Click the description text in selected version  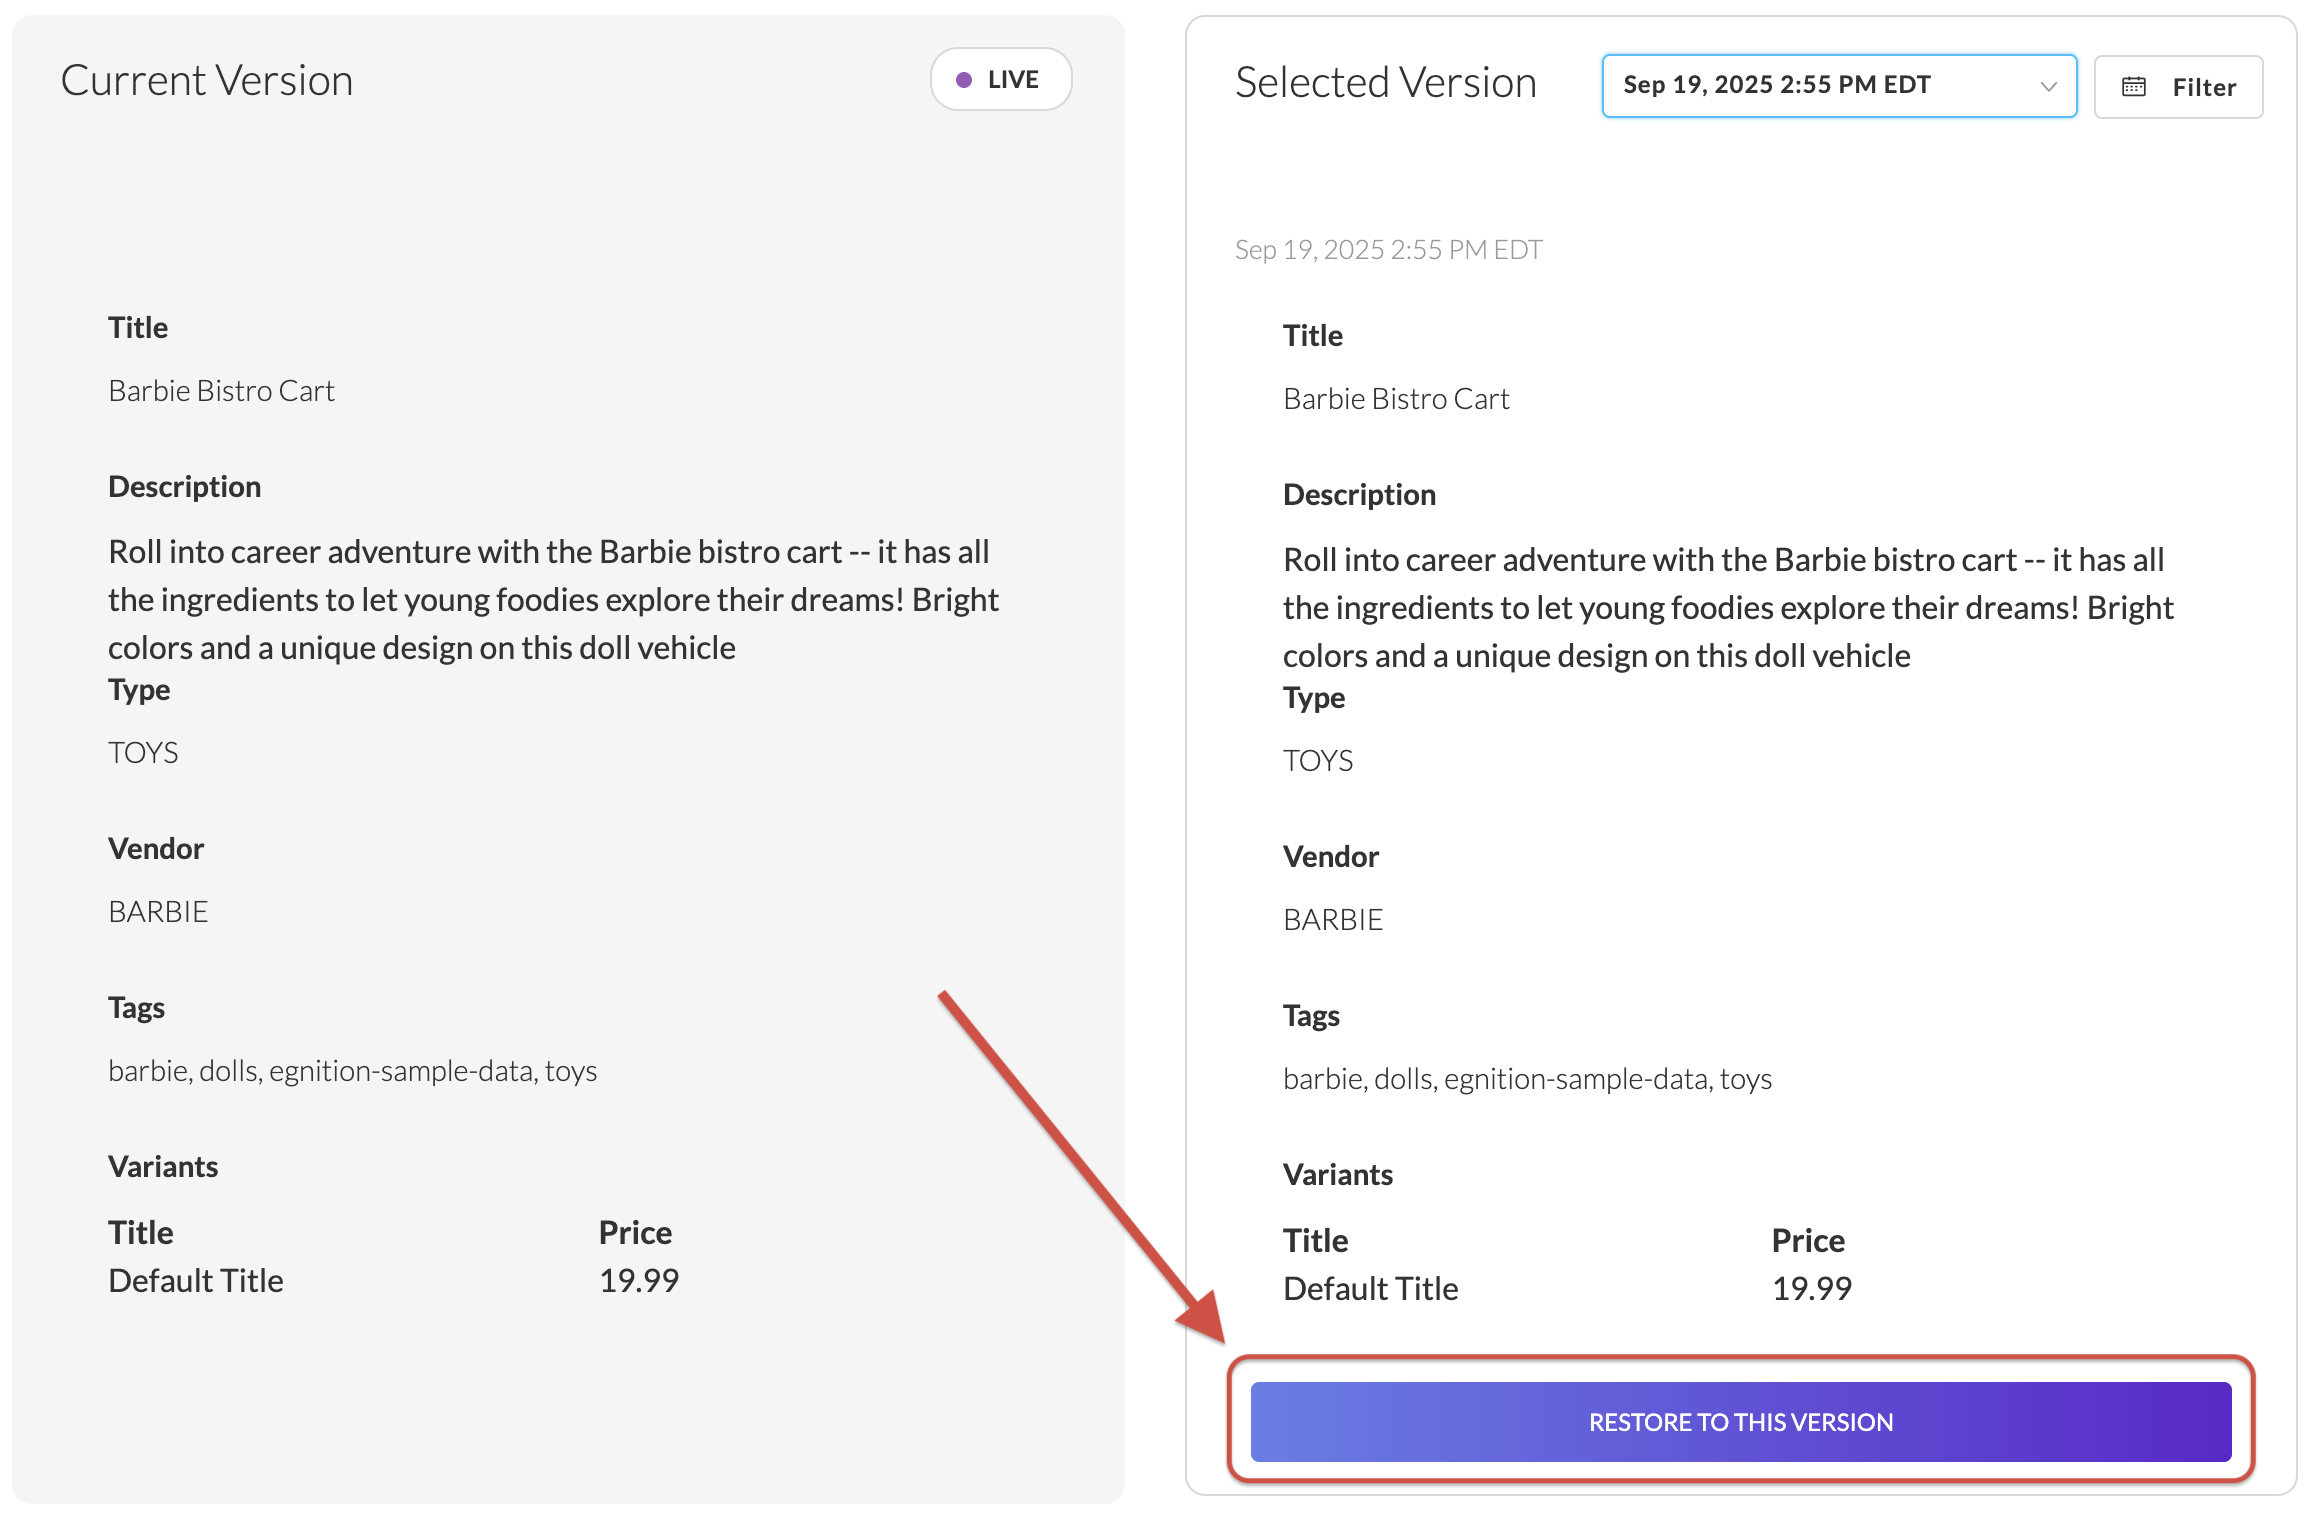pyautogui.click(x=1728, y=608)
